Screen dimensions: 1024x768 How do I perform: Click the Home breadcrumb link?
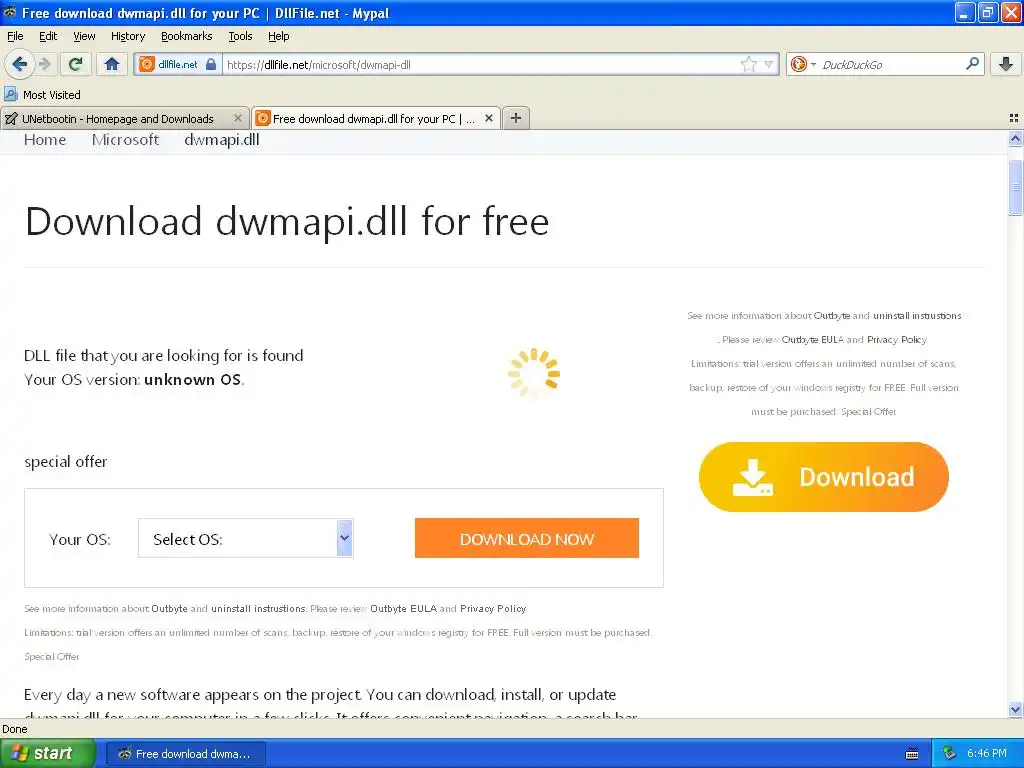click(x=44, y=140)
